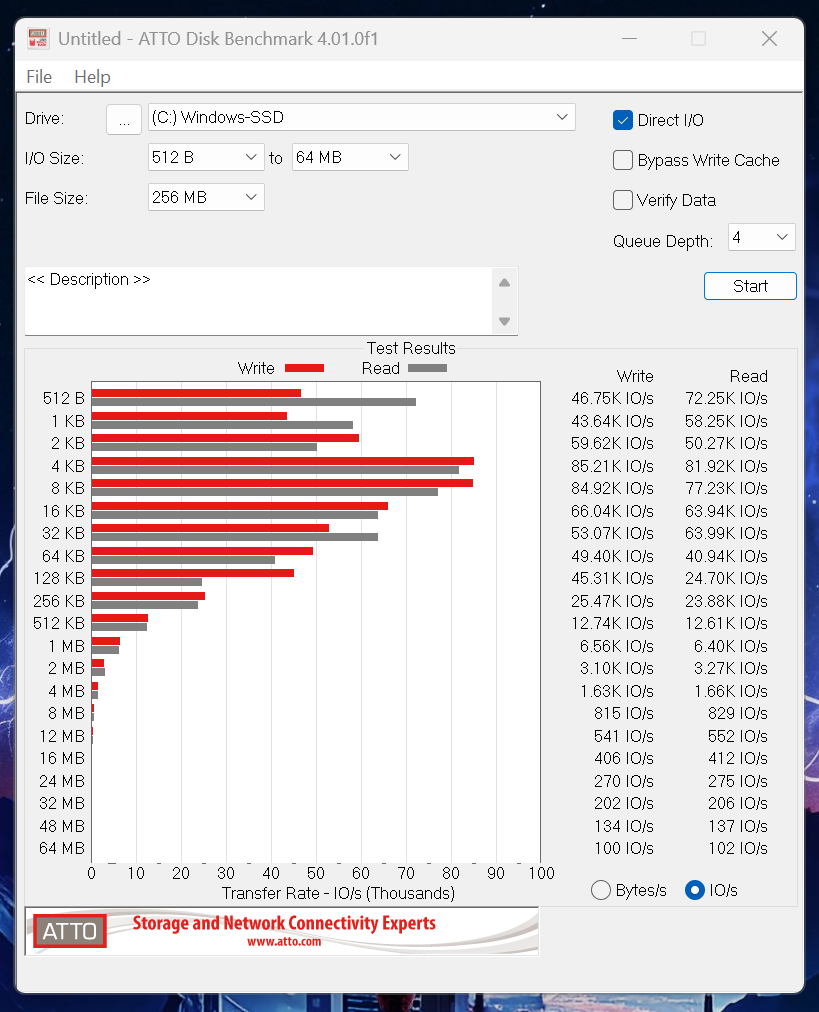Viewport: 819px width, 1012px height.
Task: Click the ATTO app icon in title bar
Action: click(x=38, y=39)
